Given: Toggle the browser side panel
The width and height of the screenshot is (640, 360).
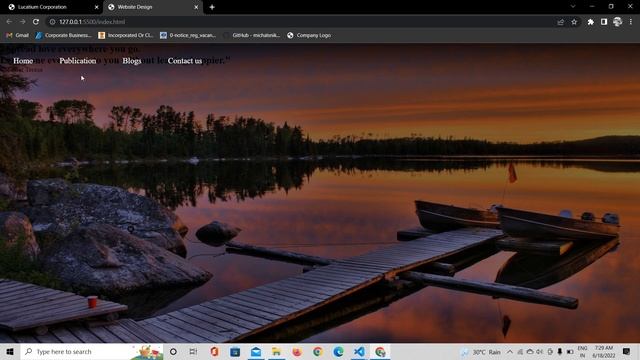Looking at the screenshot, I should [604, 22].
